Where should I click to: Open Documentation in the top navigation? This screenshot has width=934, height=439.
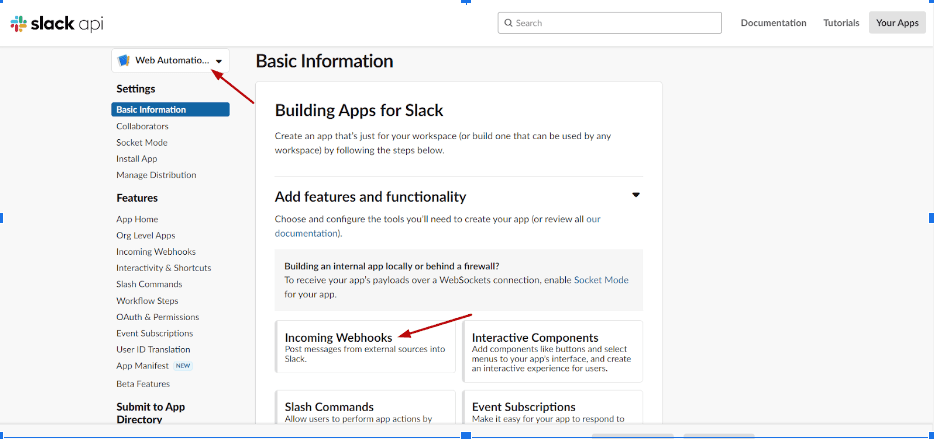point(773,23)
